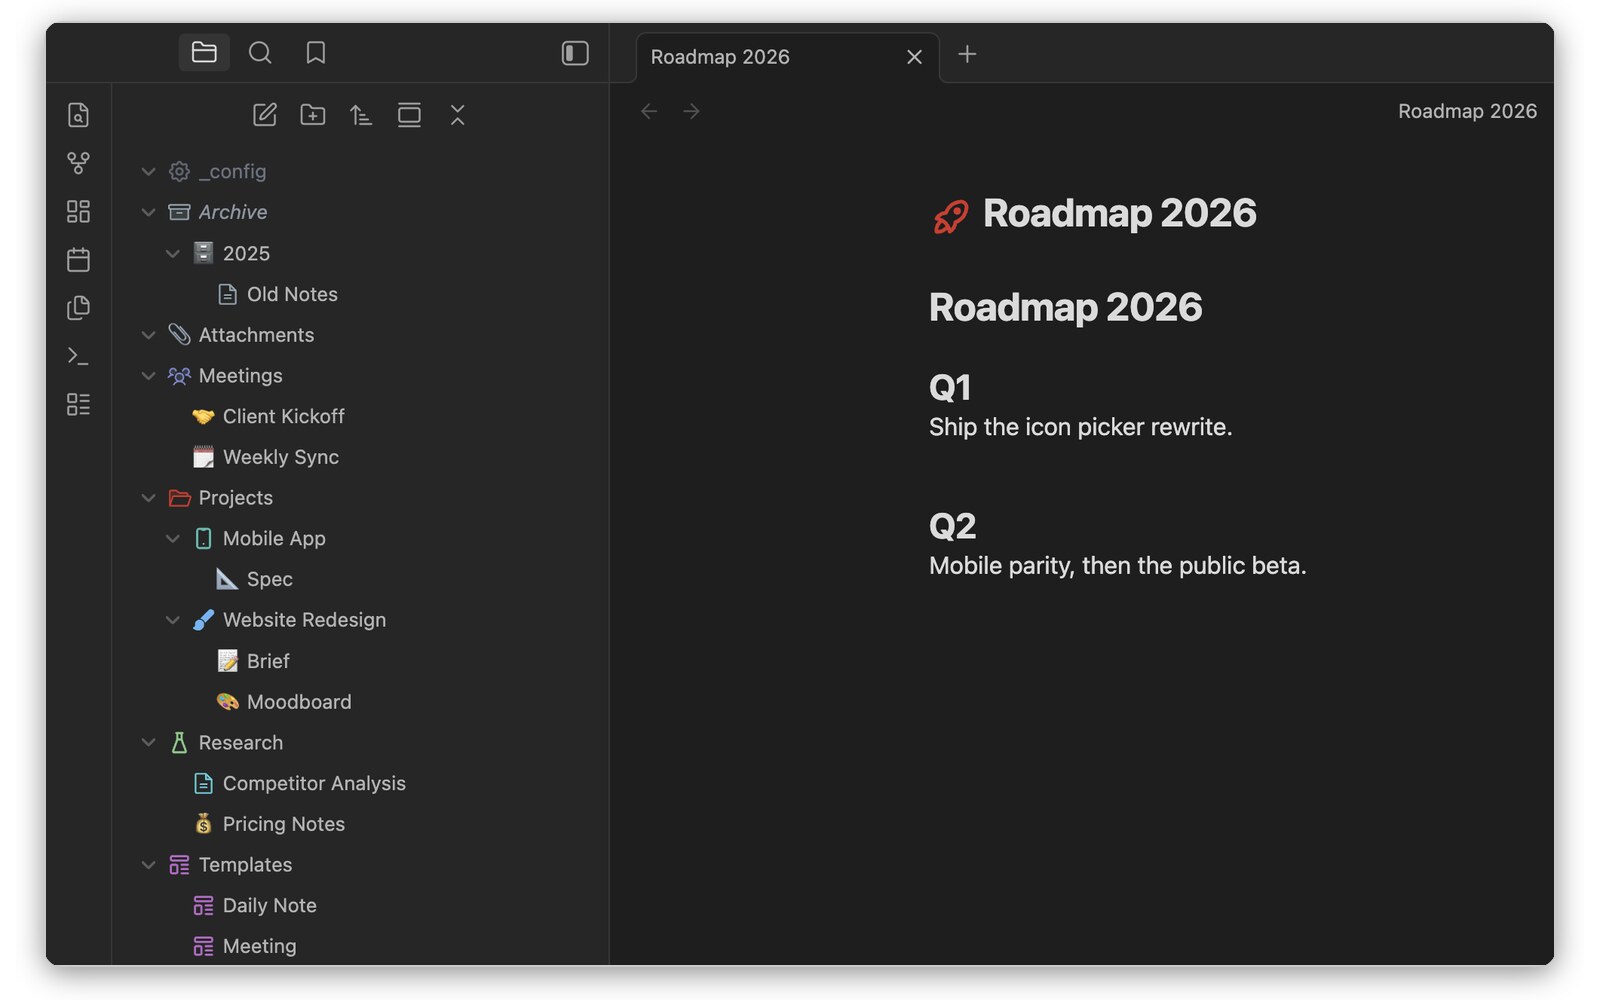
Task: Collapse the Projects folder chevron
Action: [148, 498]
